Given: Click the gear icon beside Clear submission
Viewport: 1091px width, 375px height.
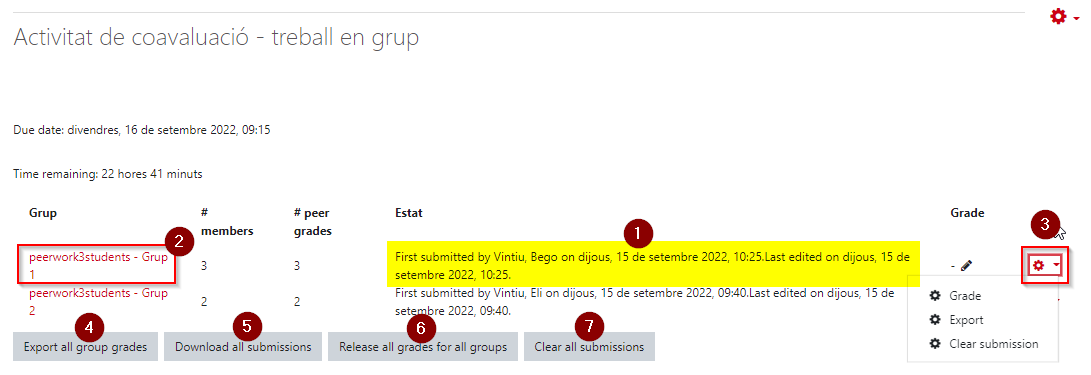Looking at the screenshot, I should pyautogui.click(x=936, y=344).
